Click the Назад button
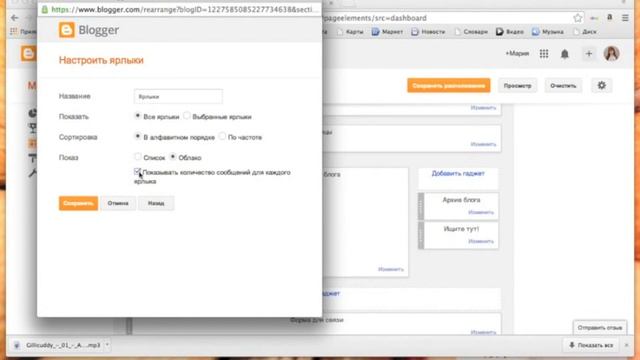Viewport: 640px width, 360px height. click(156, 203)
